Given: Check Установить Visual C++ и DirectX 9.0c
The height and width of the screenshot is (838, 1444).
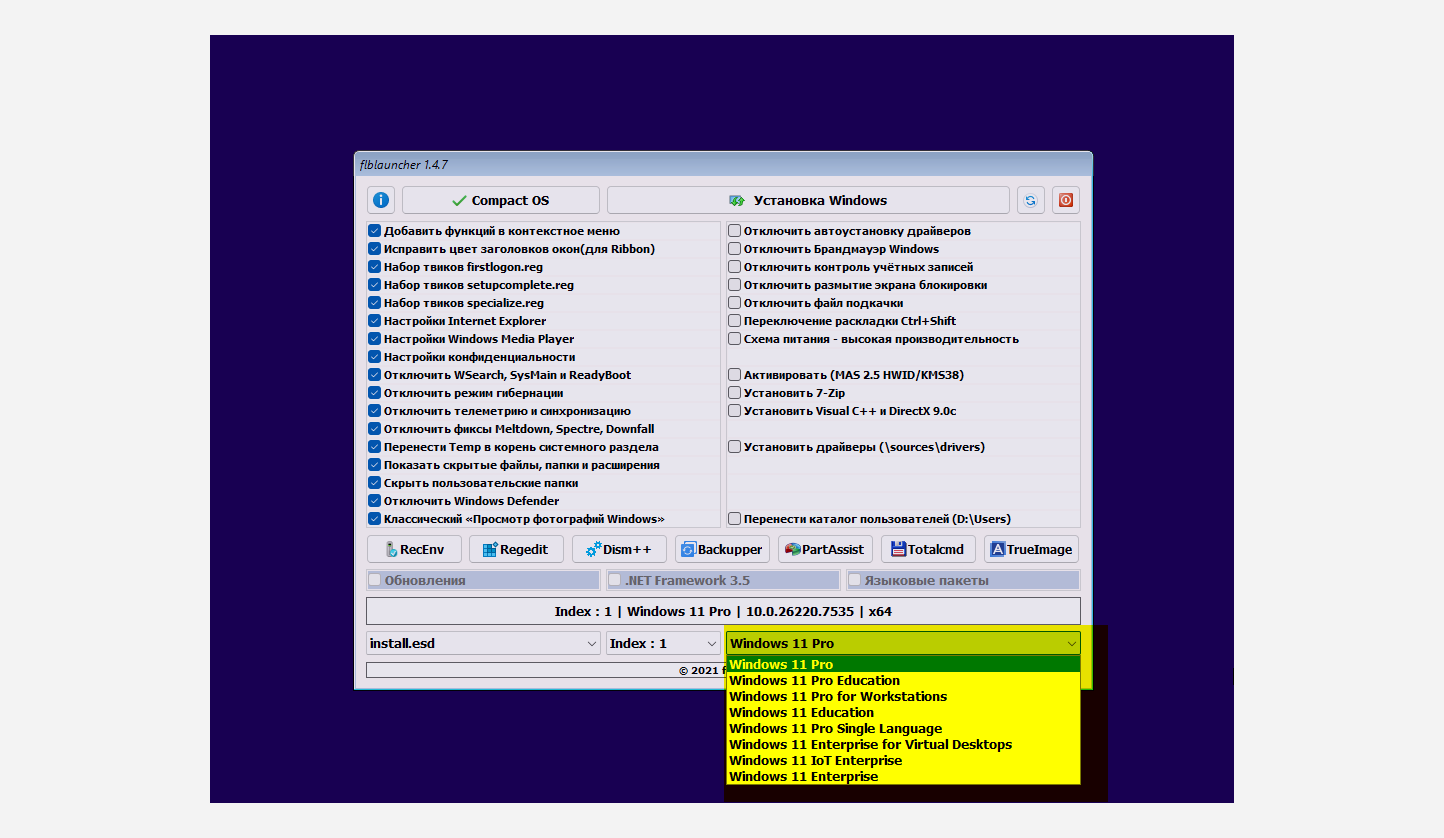Looking at the screenshot, I should coord(735,411).
